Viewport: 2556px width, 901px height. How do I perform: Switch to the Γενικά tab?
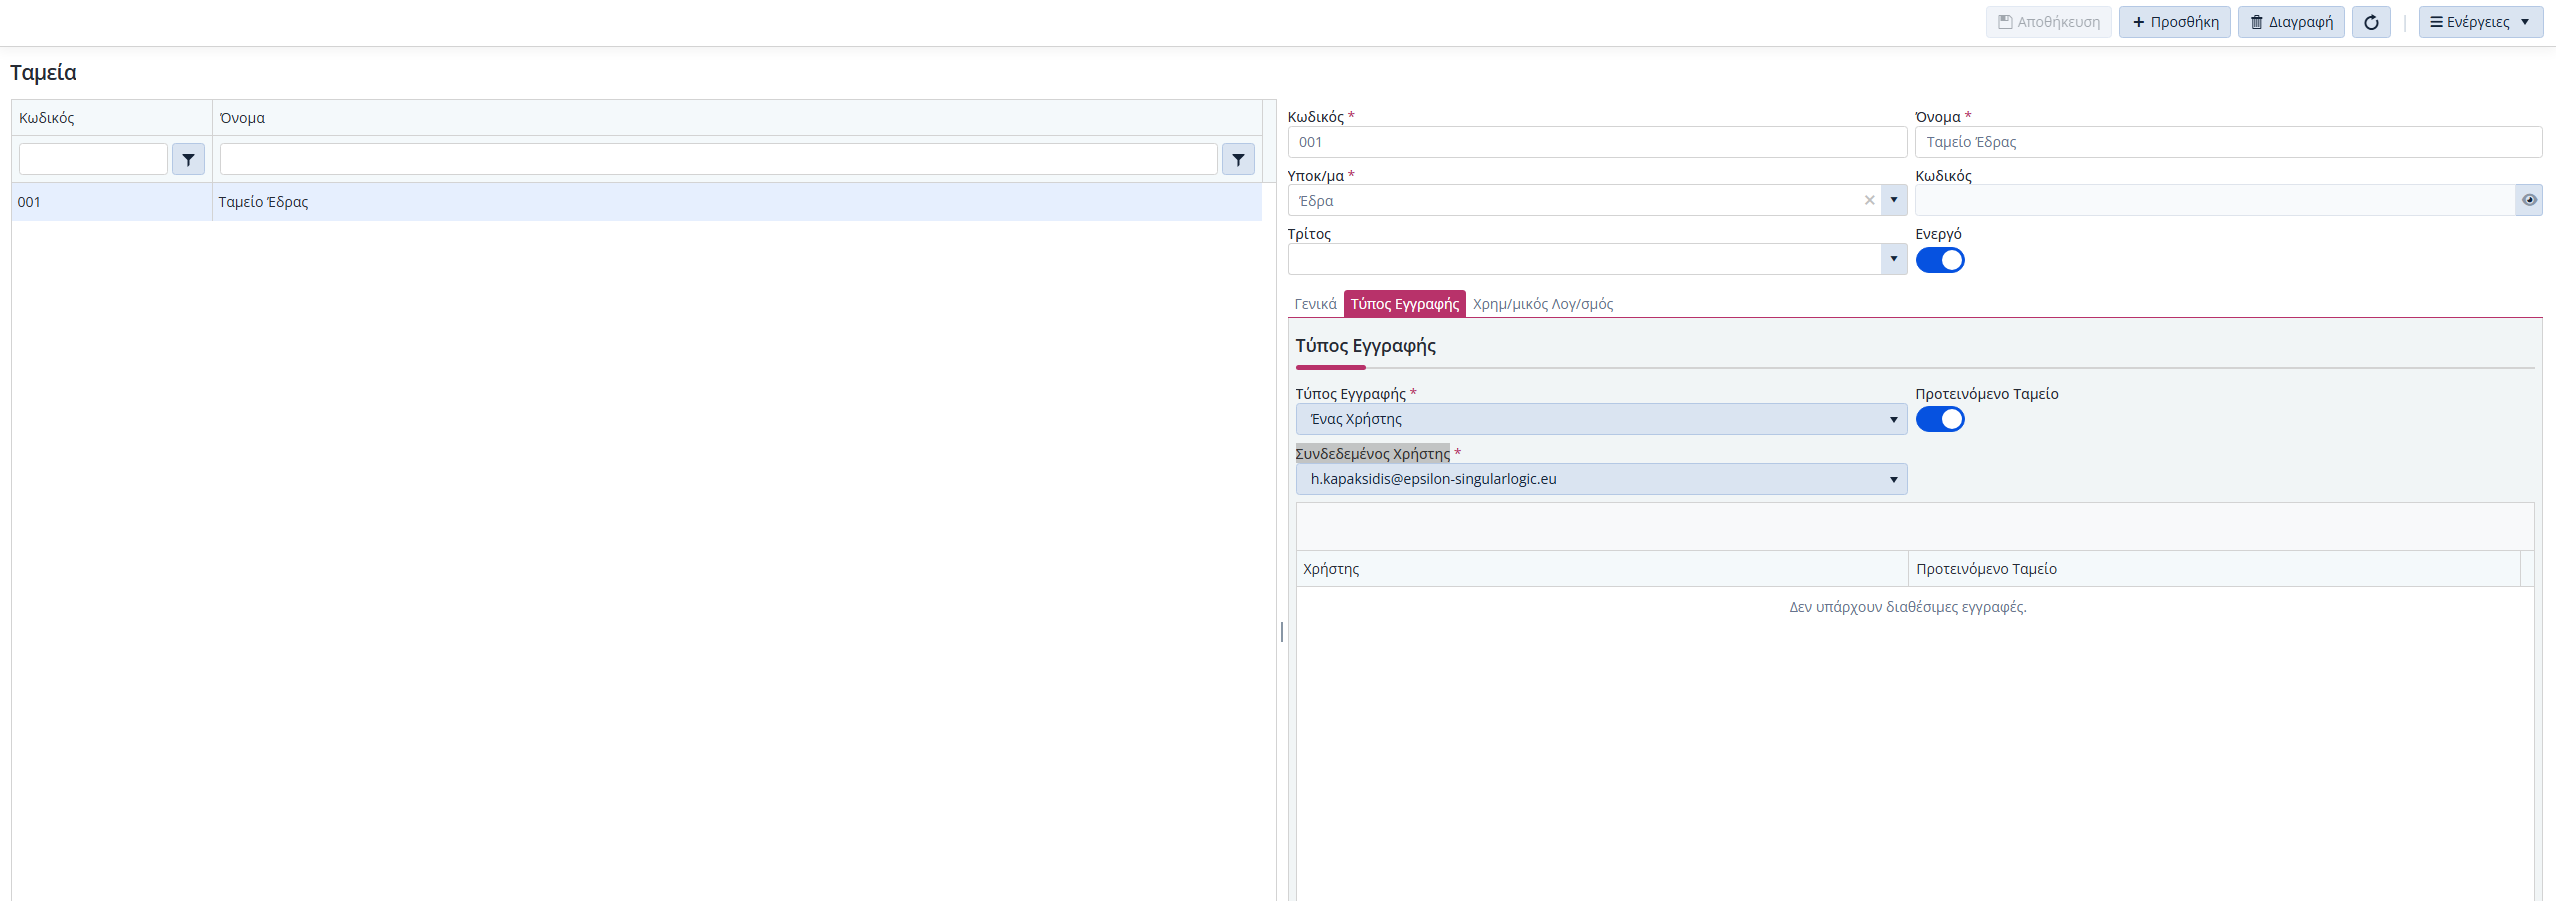click(x=1315, y=304)
